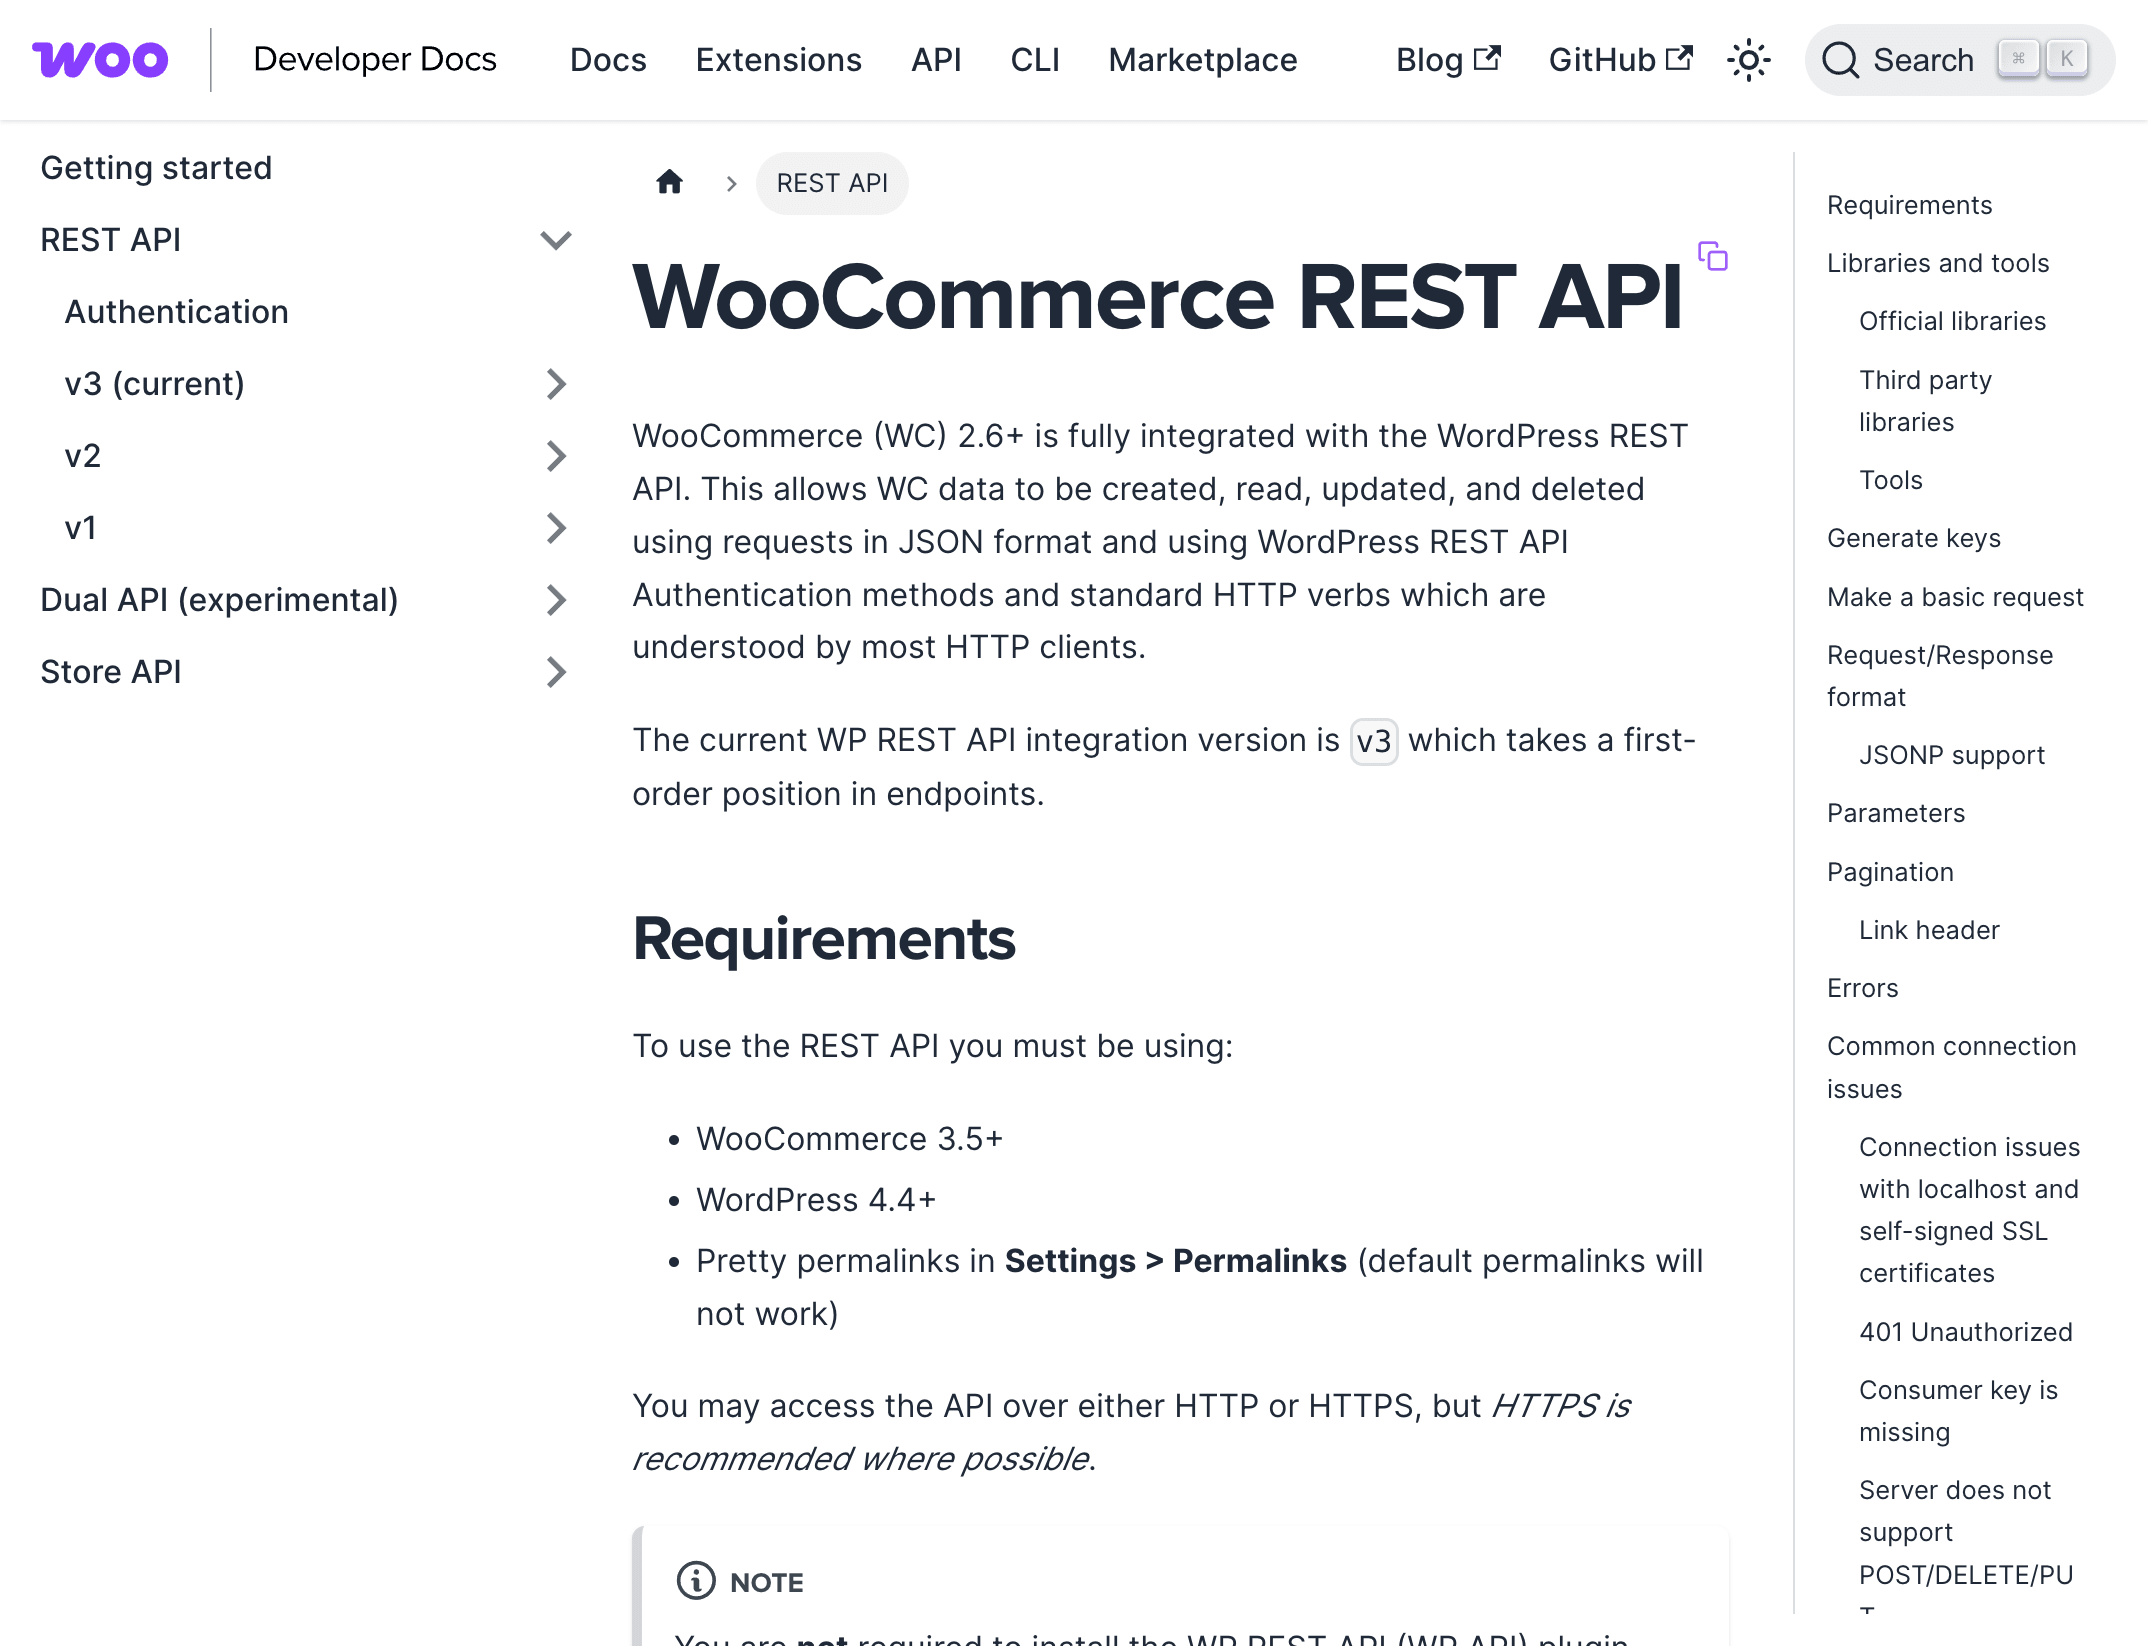The width and height of the screenshot is (2148, 1646).
Task: Select REST API sidebar item
Action: [x=111, y=240]
